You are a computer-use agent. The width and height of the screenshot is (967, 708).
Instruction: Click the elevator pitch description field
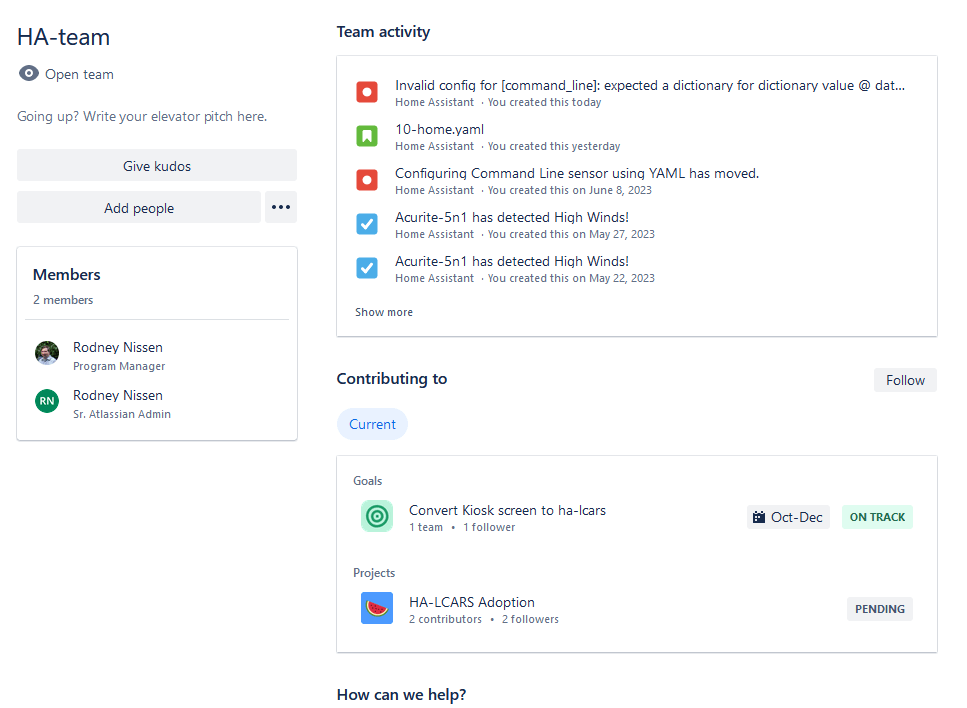point(142,116)
